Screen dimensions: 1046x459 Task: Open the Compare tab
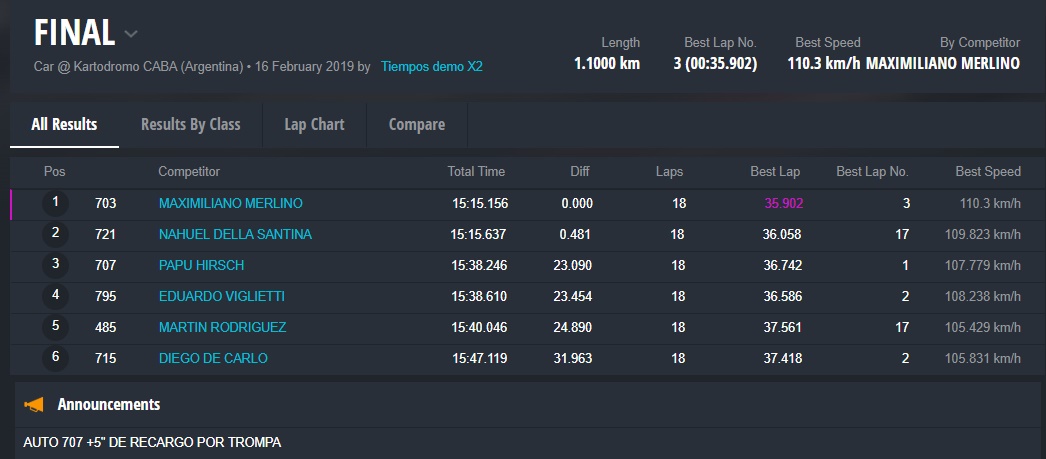pyautogui.click(x=416, y=125)
